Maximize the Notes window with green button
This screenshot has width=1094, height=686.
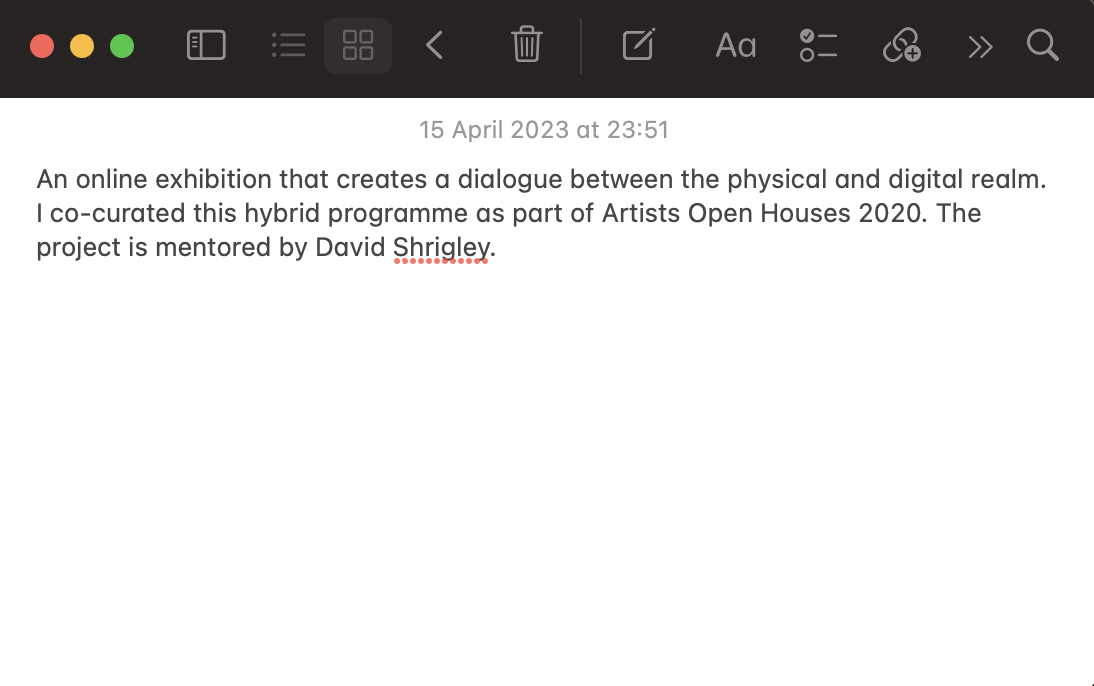[x=122, y=46]
